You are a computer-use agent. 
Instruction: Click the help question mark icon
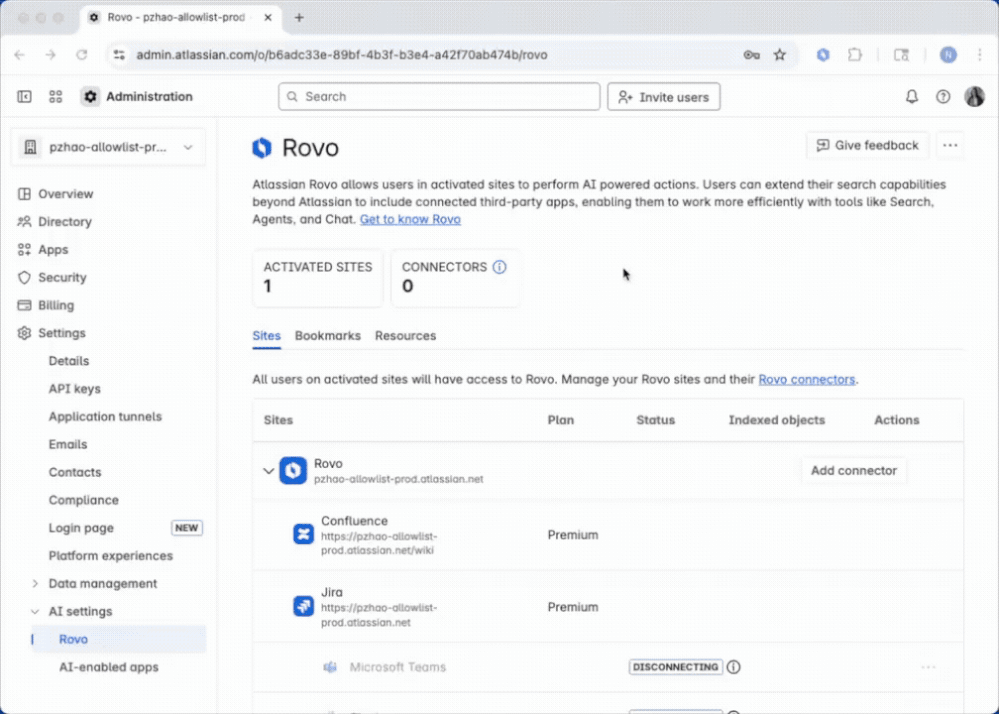[943, 97]
